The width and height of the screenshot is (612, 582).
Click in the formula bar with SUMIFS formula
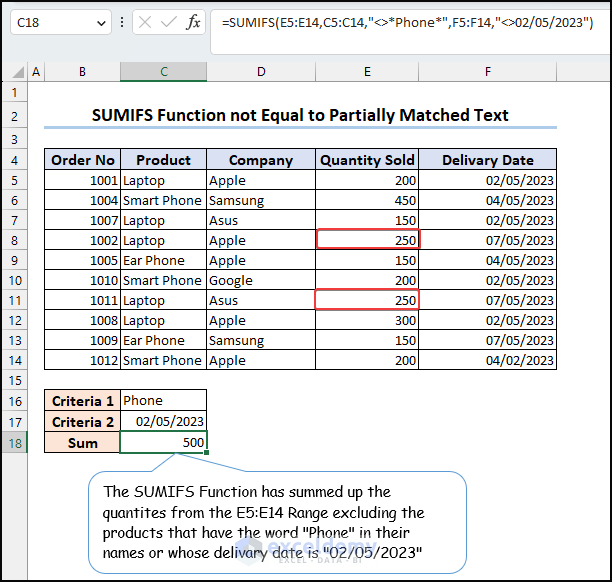click(410, 32)
